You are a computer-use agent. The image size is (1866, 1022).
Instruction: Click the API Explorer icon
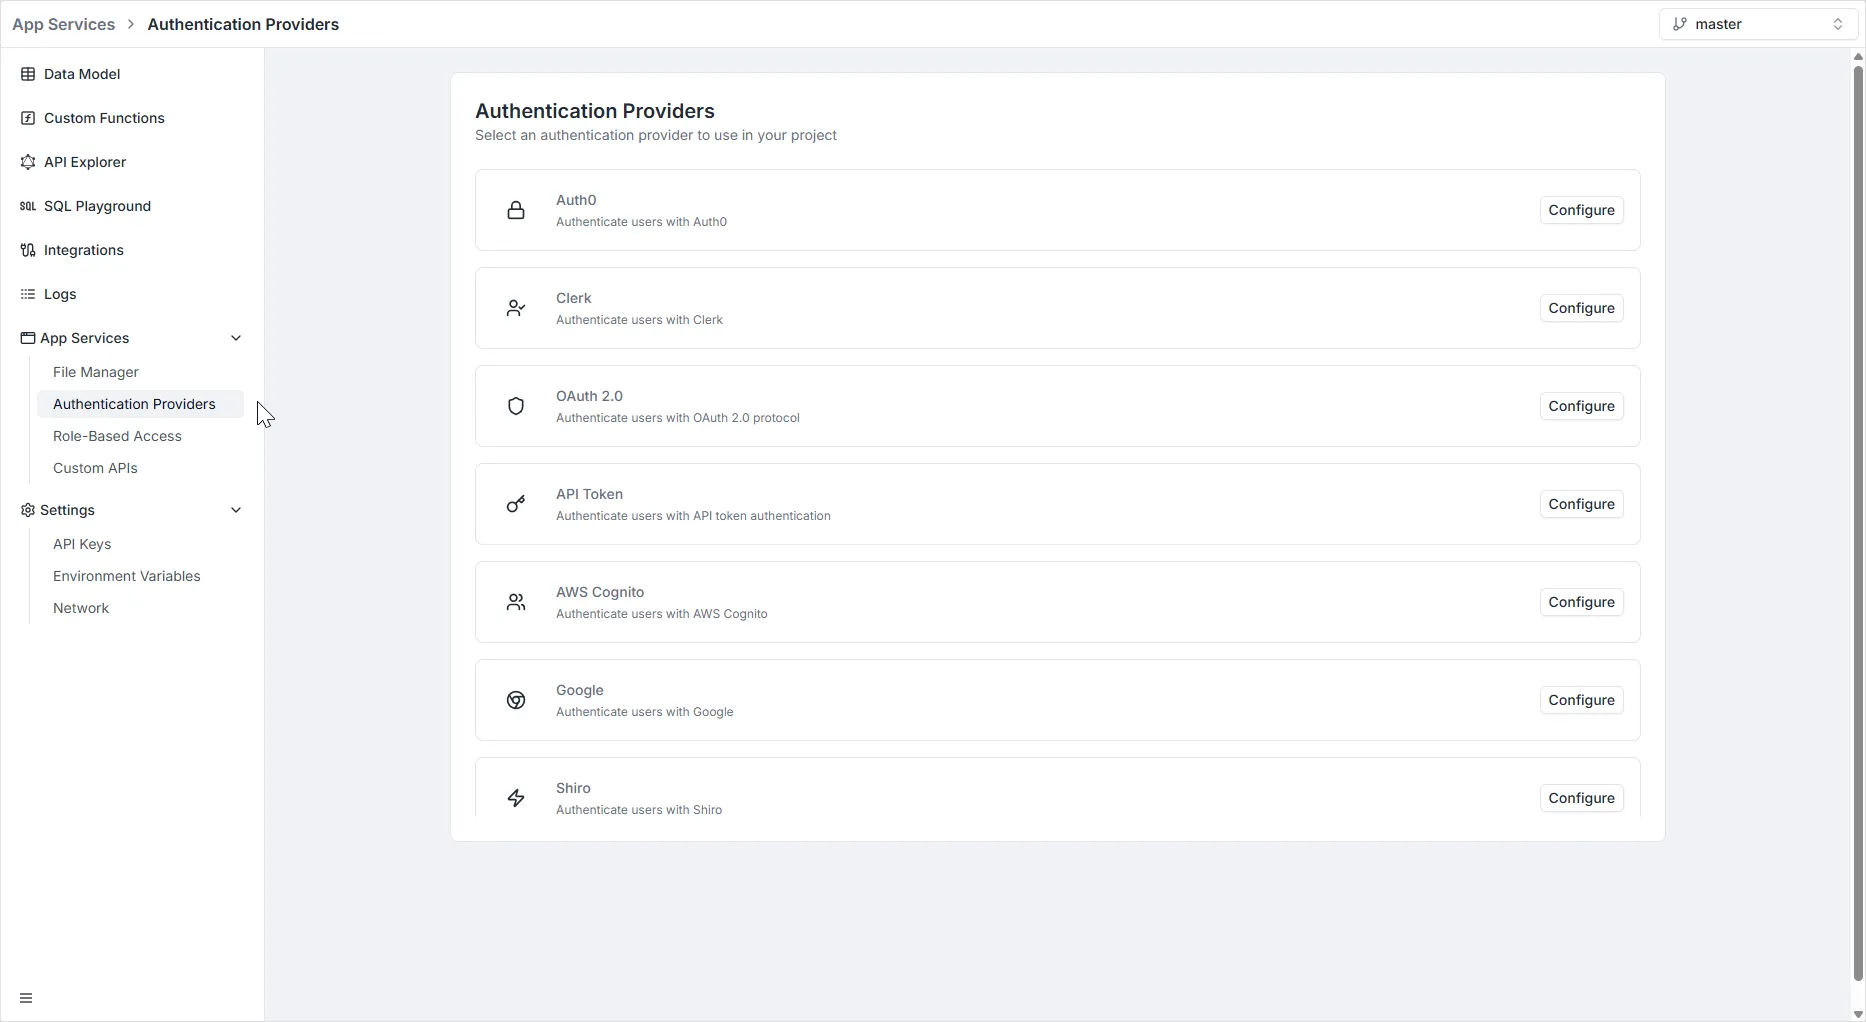click(28, 162)
